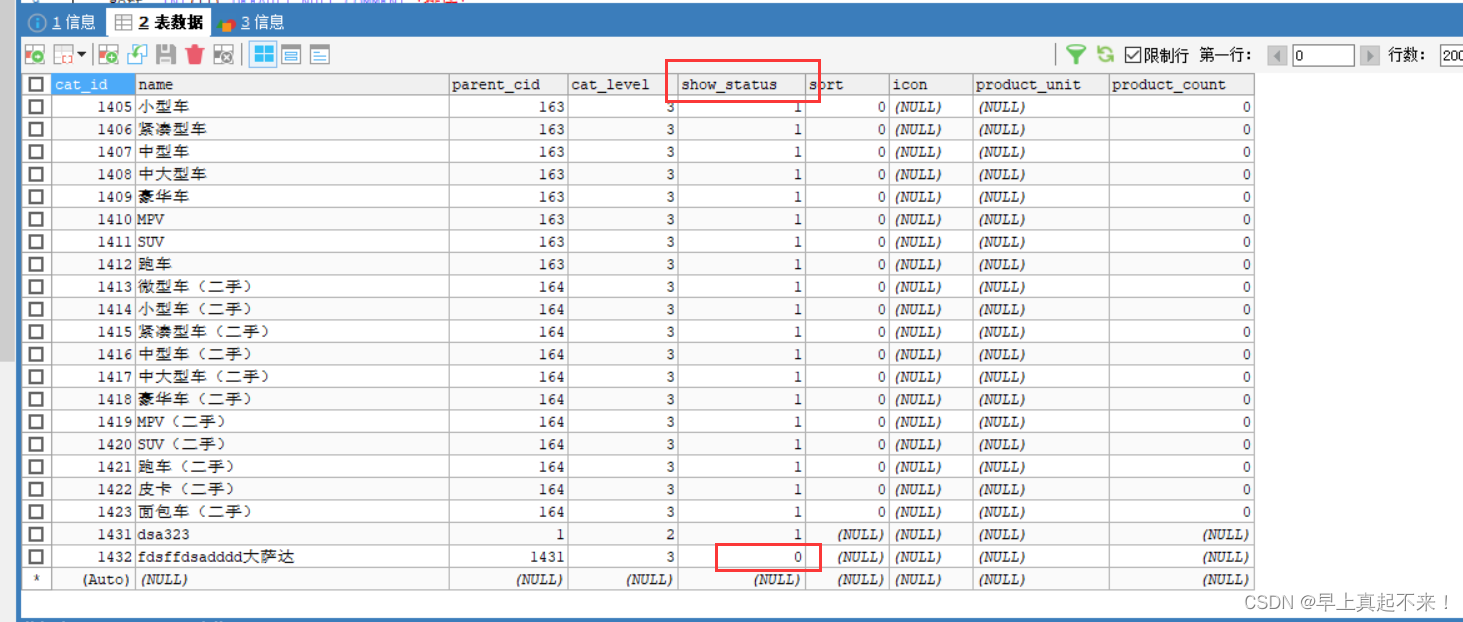Select the name cell 面包车（二手）
Screen dimensions: 1463x622
tap(292, 512)
